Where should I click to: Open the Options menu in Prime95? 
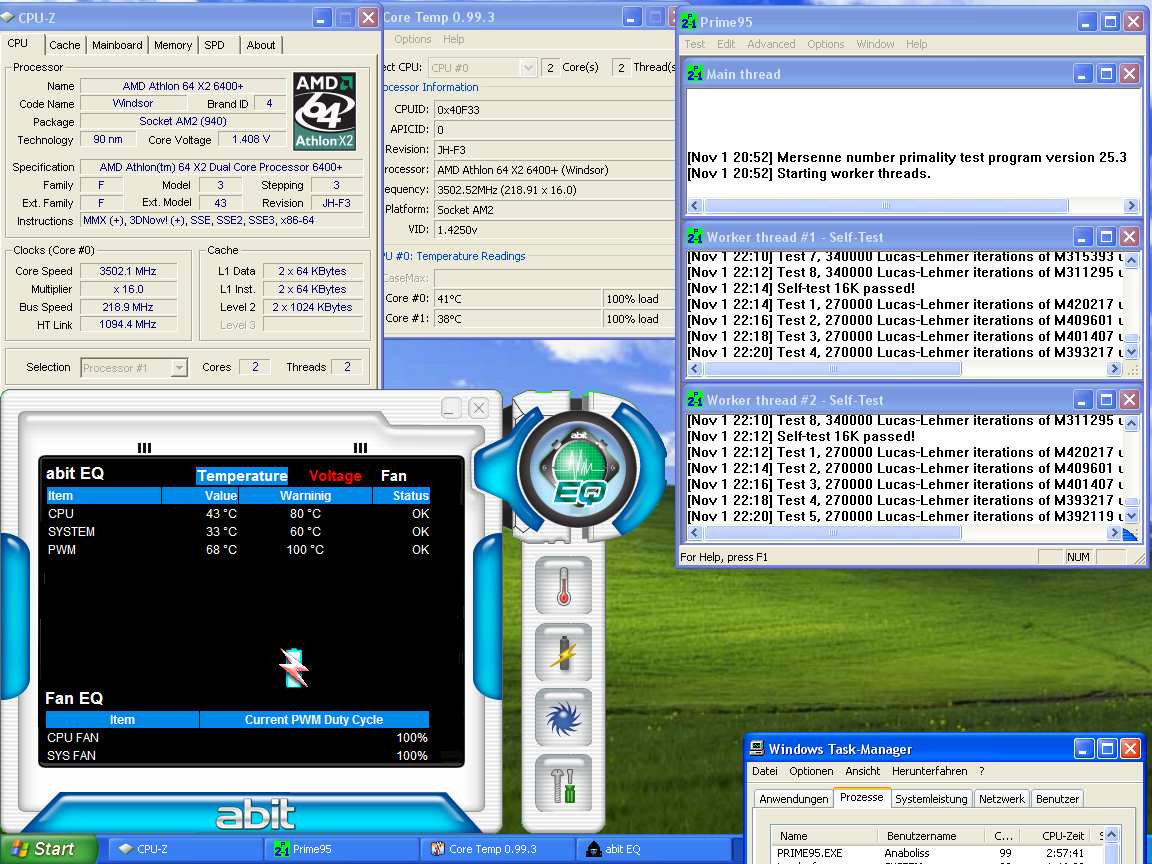coord(826,44)
